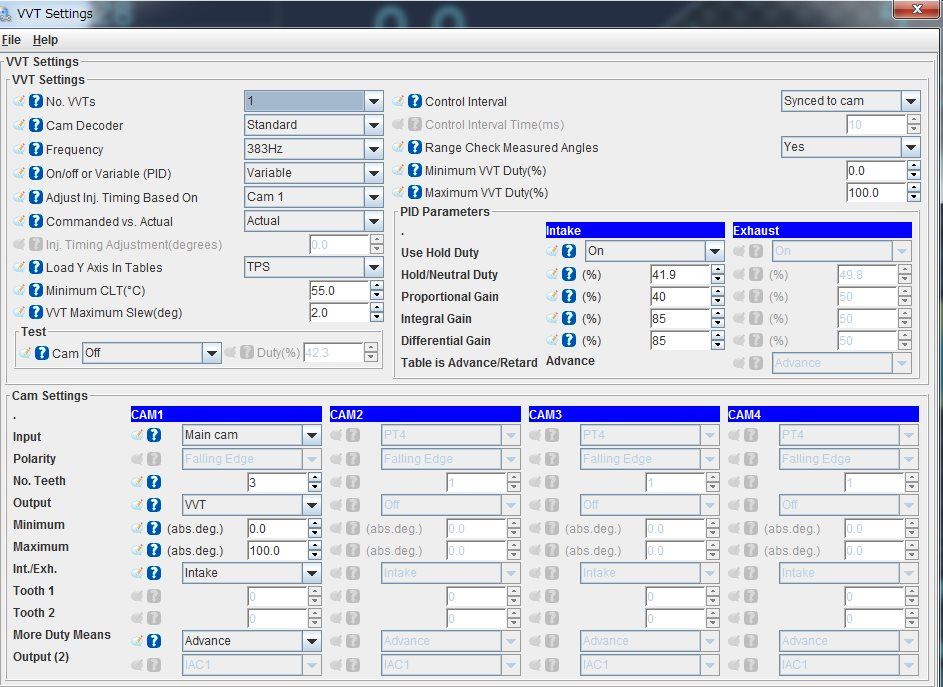Screen dimensions: 943x687
Task: Show help for Load Y Axis In Tables
Action: (36, 267)
